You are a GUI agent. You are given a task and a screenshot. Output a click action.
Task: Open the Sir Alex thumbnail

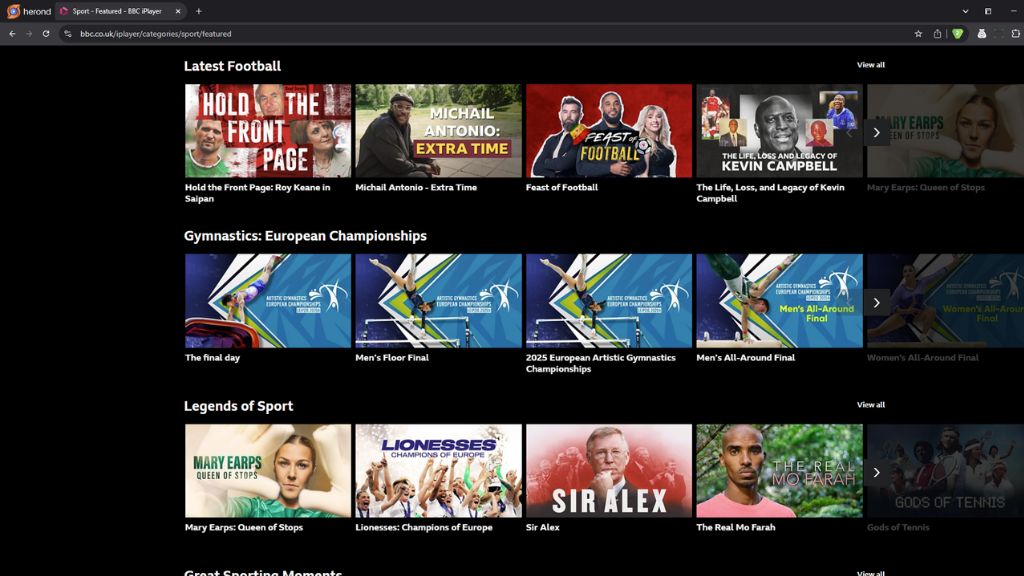[x=609, y=471]
